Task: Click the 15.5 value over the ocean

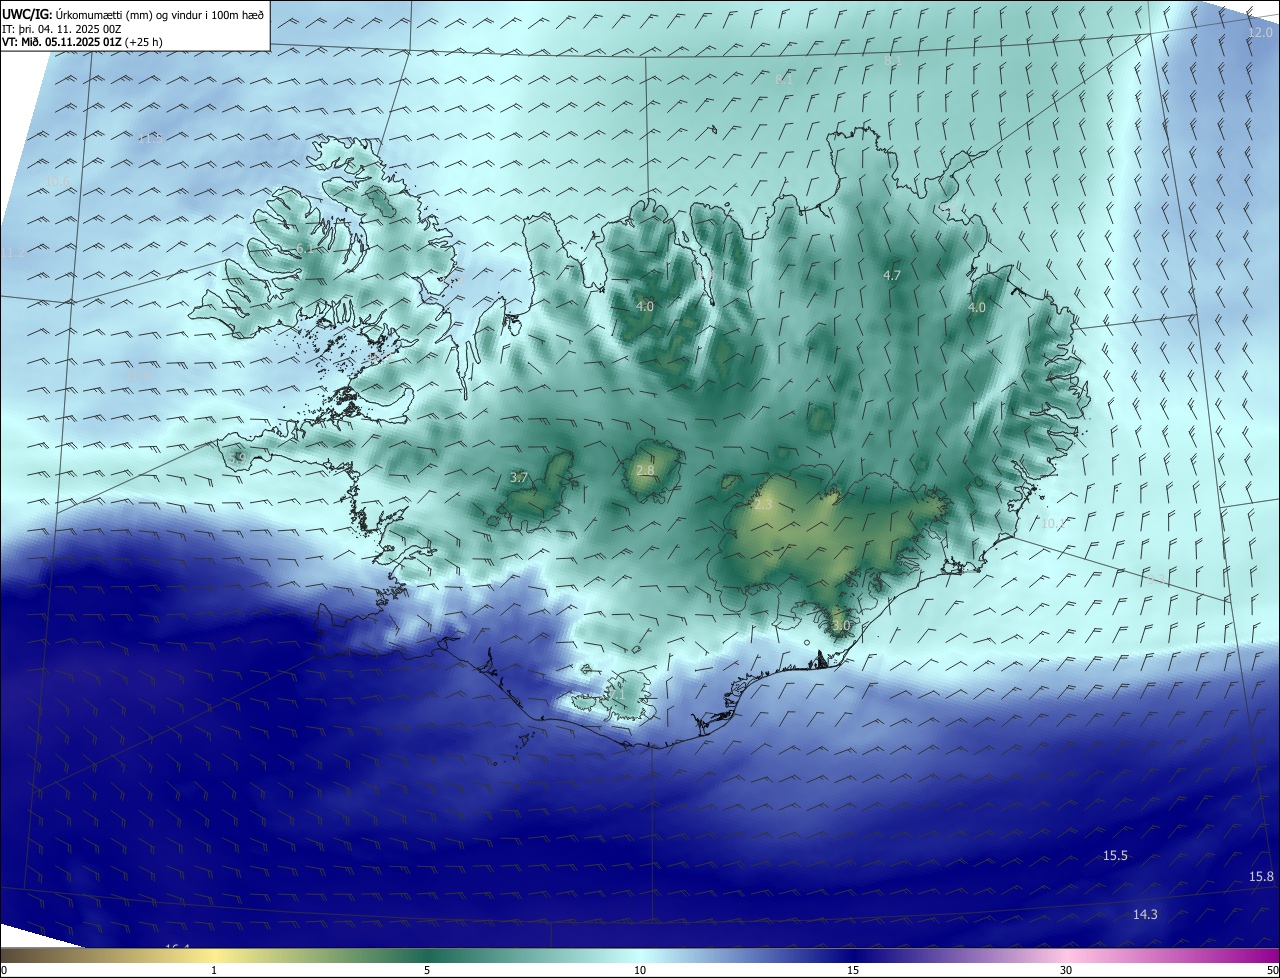Action: point(1115,856)
